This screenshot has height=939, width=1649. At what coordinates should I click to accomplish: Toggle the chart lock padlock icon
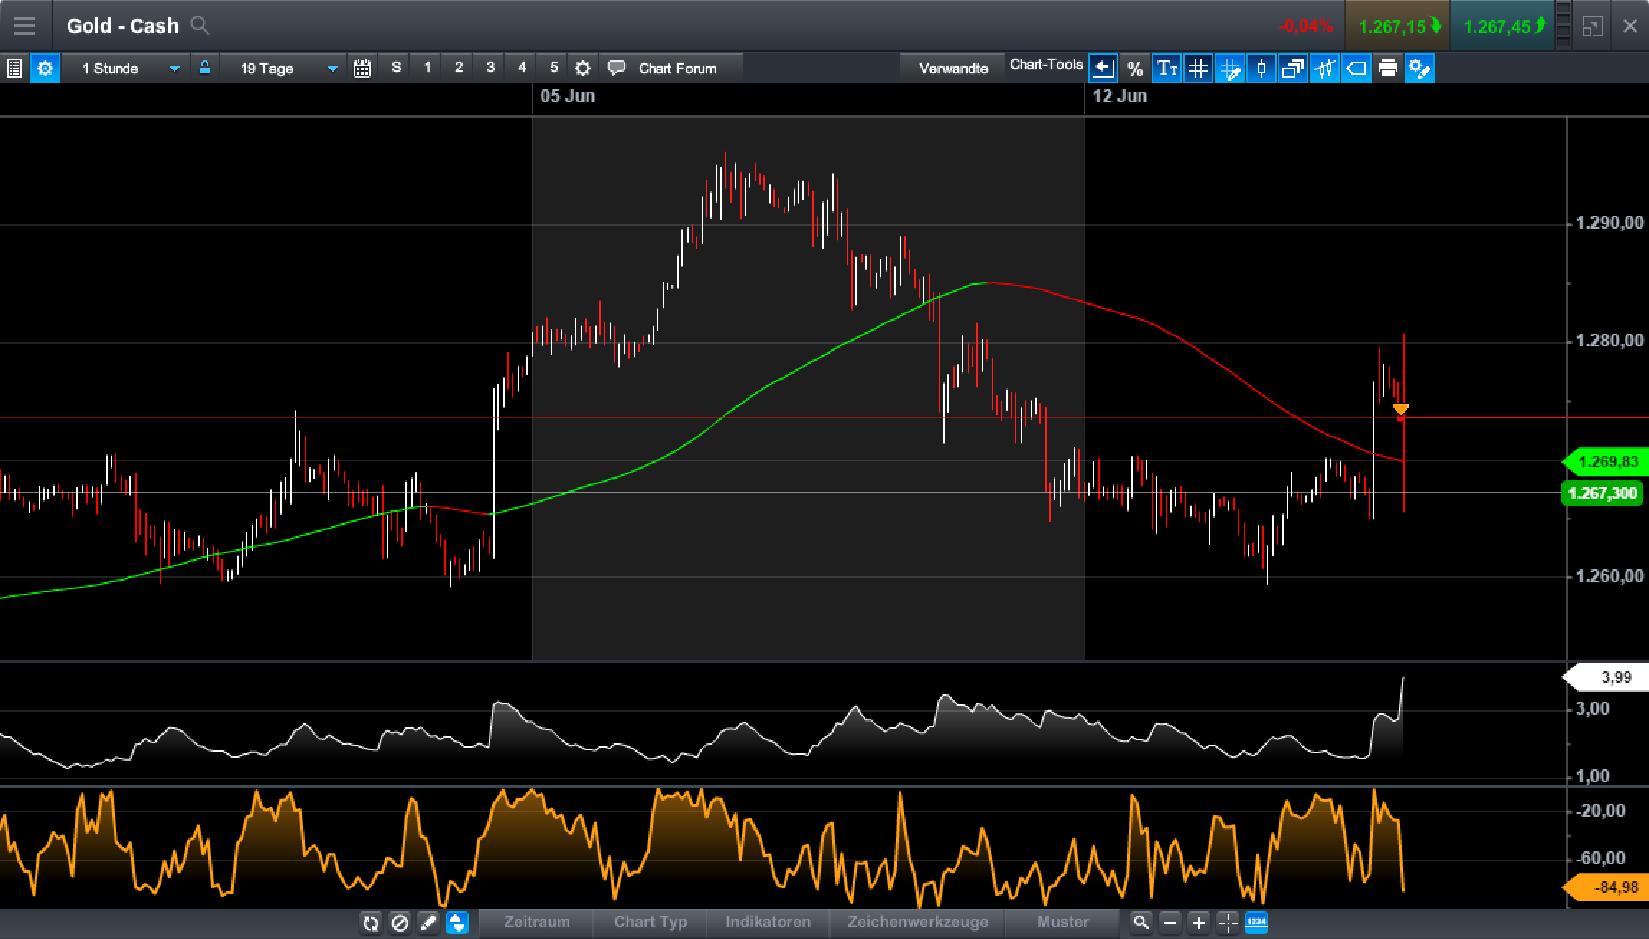[204, 68]
